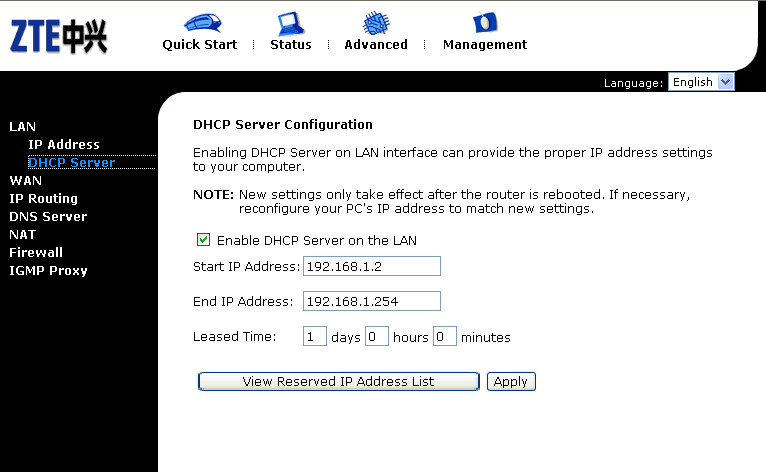Screen dimensions: 766x472
Task: Click the DHCP Server Configuration heading
Action: [283, 125]
